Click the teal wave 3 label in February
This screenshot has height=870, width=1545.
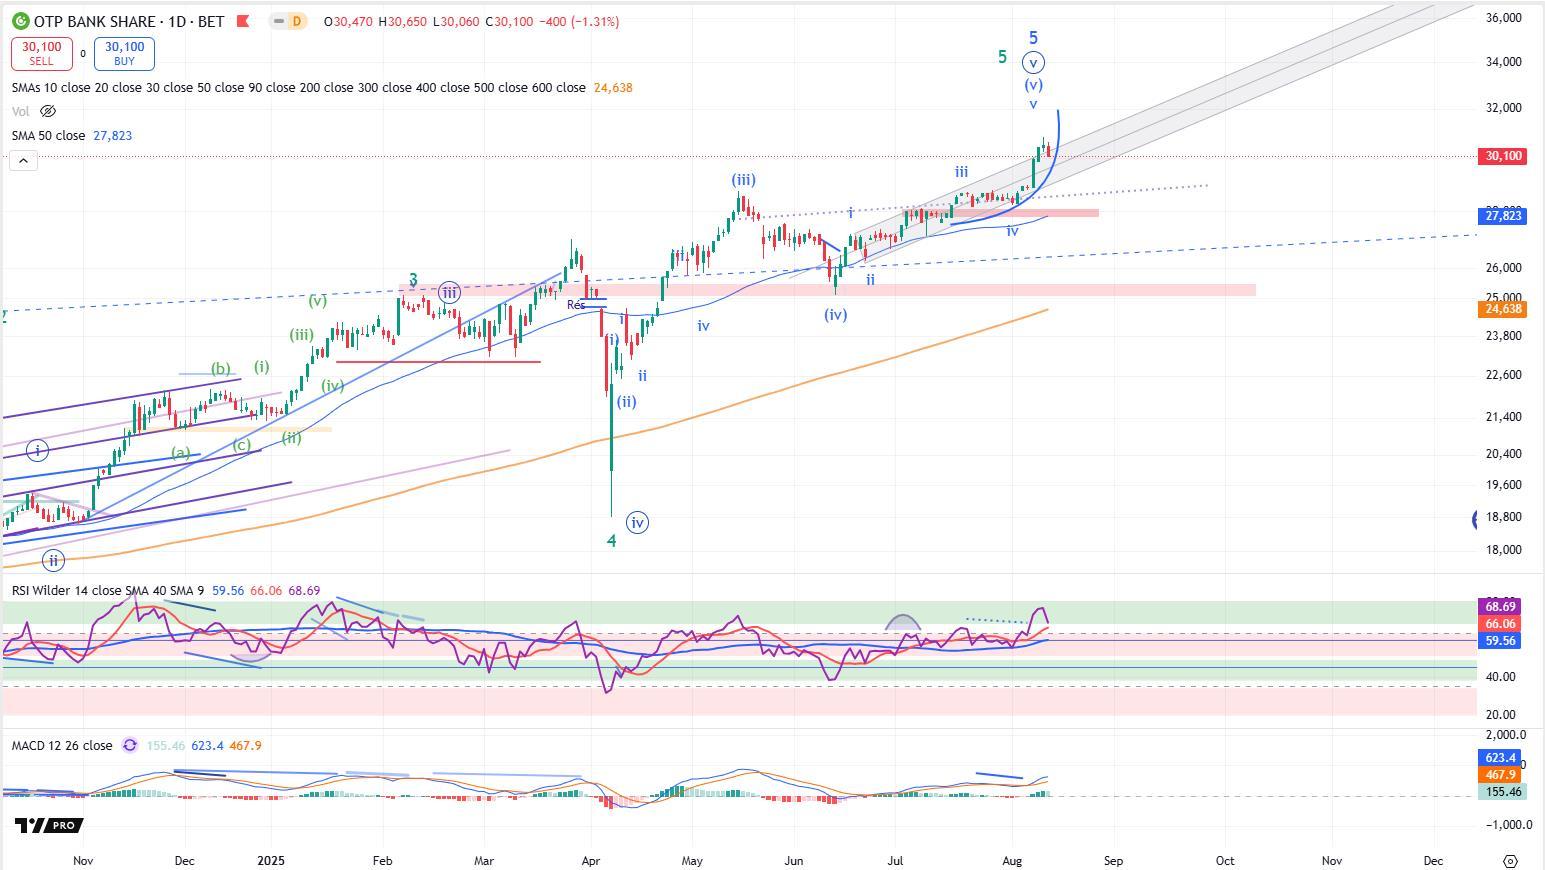click(412, 281)
